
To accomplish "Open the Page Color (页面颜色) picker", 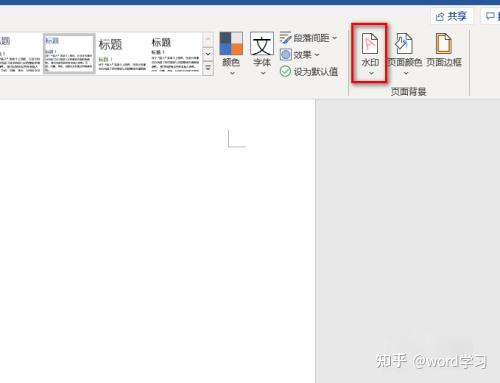I will click(405, 53).
